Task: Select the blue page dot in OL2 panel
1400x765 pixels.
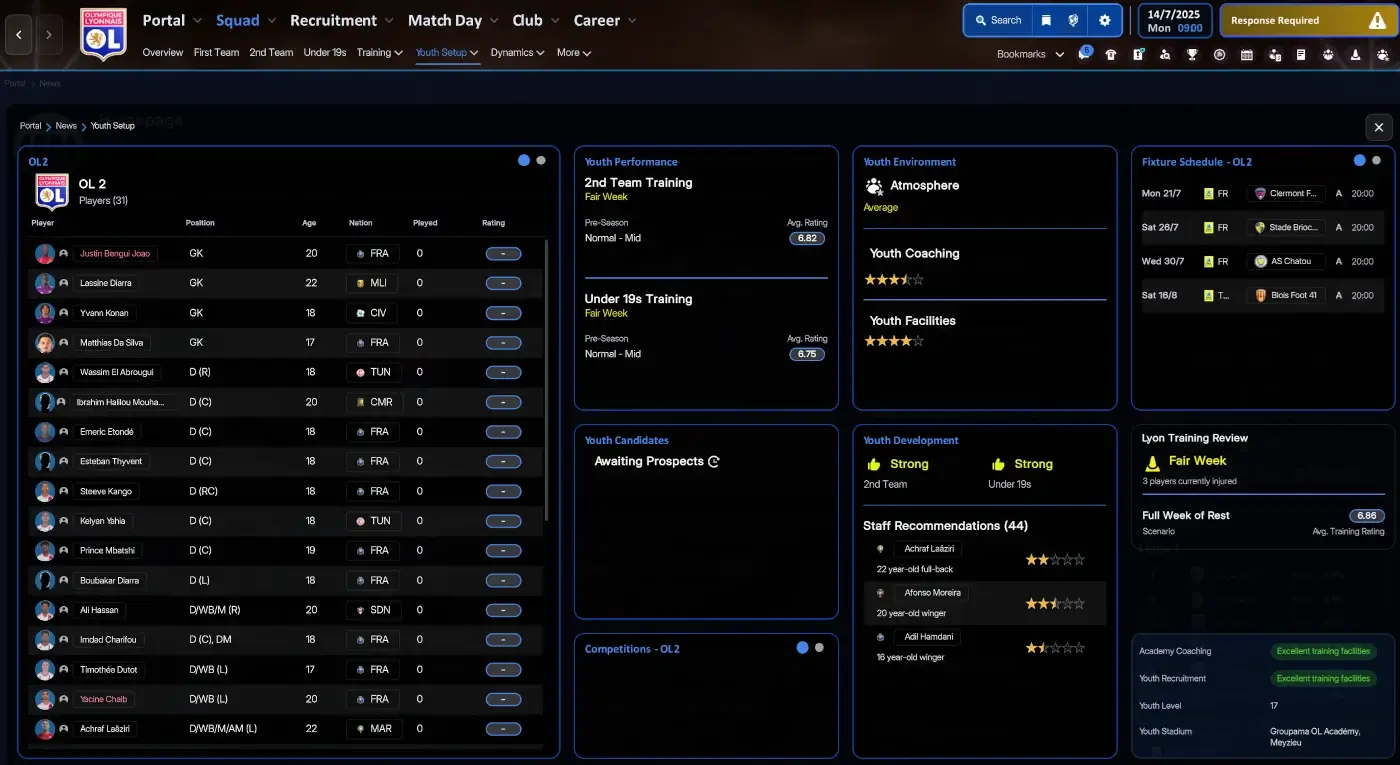Action: (x=524, y=160)
